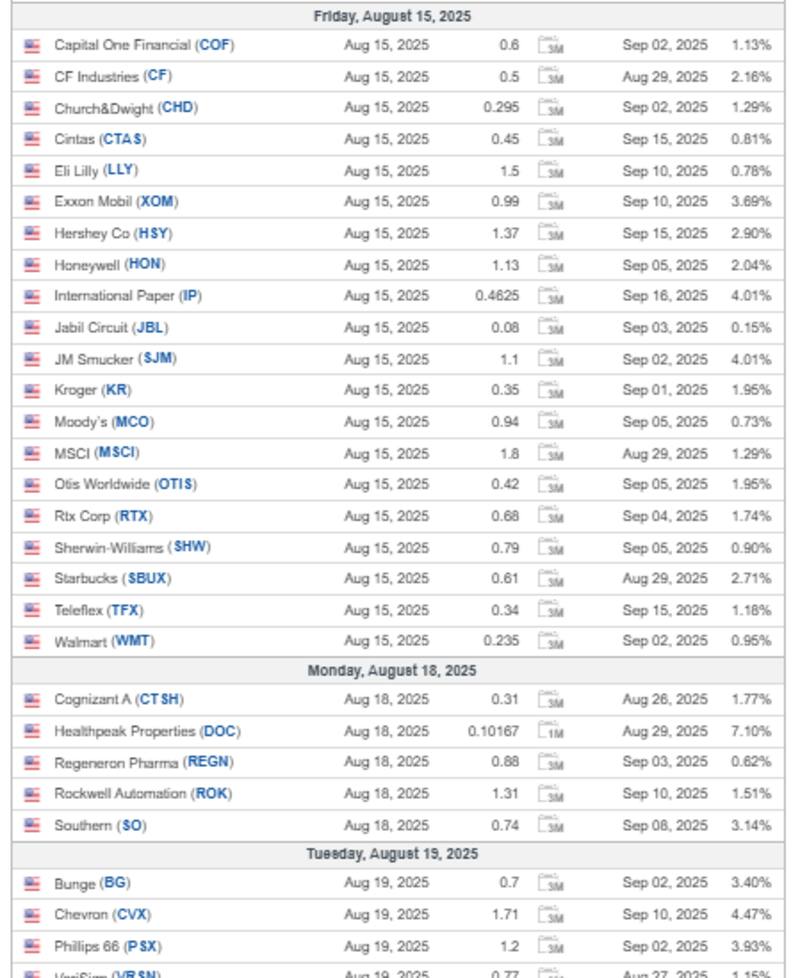This screenshot has width=800, height=978.
Task: Open the JM Smucker (SJM) link
Action: click(115, 359)
